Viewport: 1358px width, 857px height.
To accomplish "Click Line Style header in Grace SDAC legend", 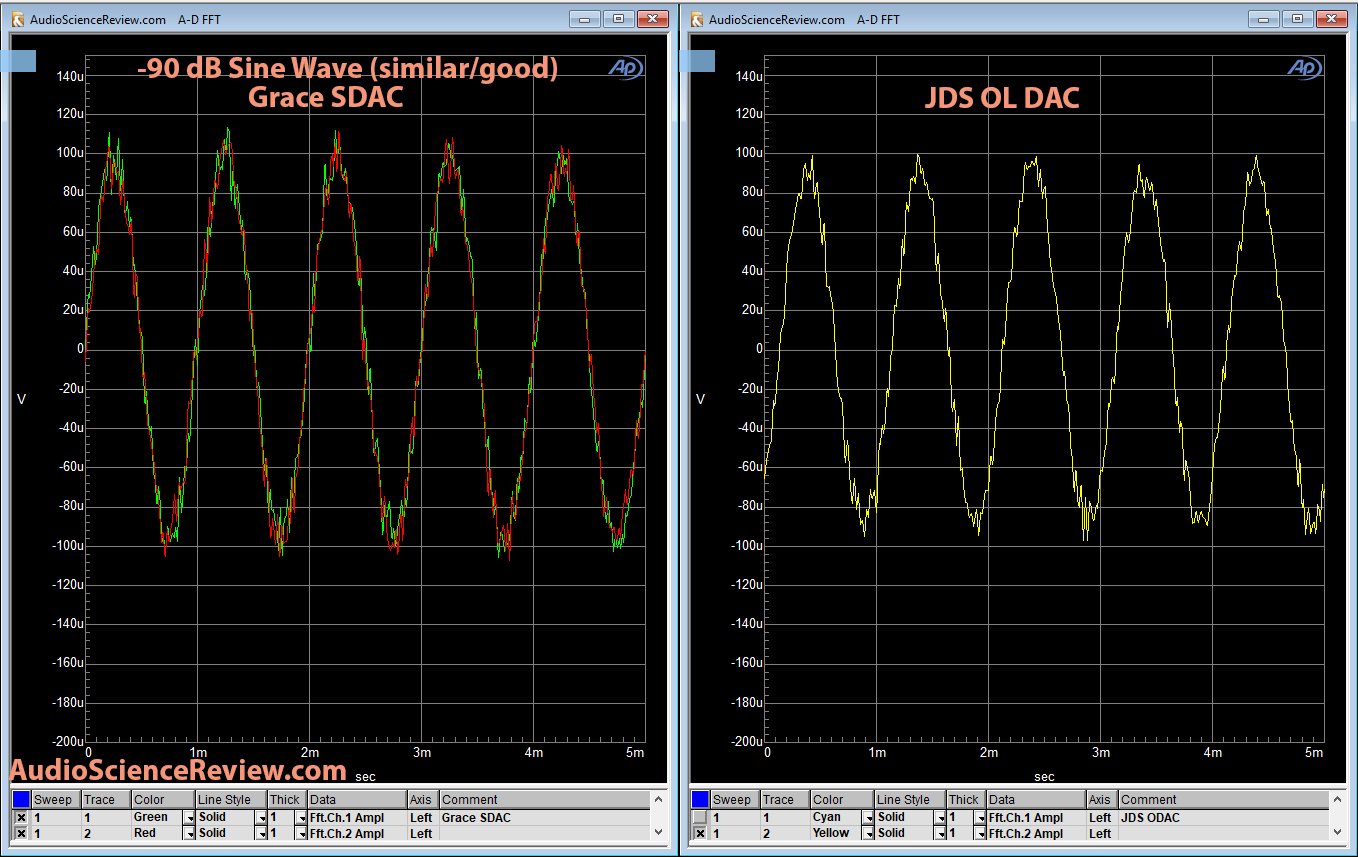I will pos(231,799).
